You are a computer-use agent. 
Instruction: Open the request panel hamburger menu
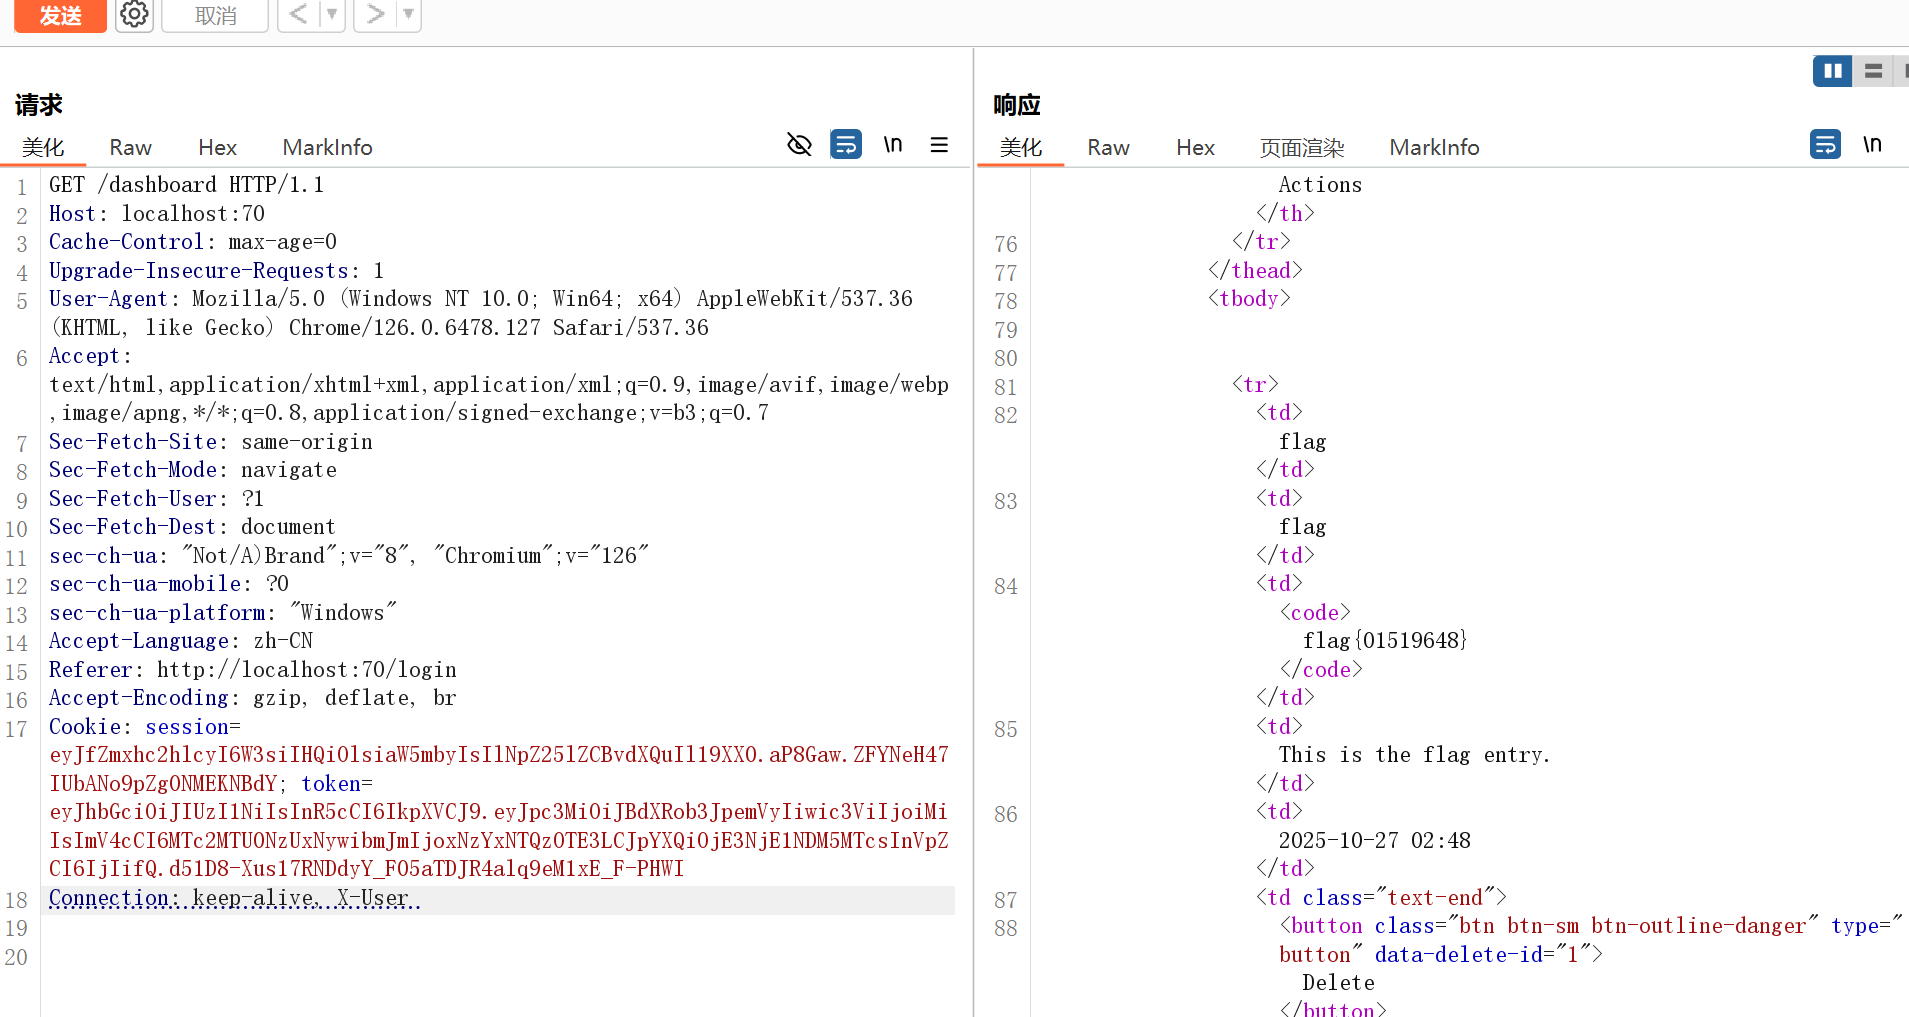(939, 145)
